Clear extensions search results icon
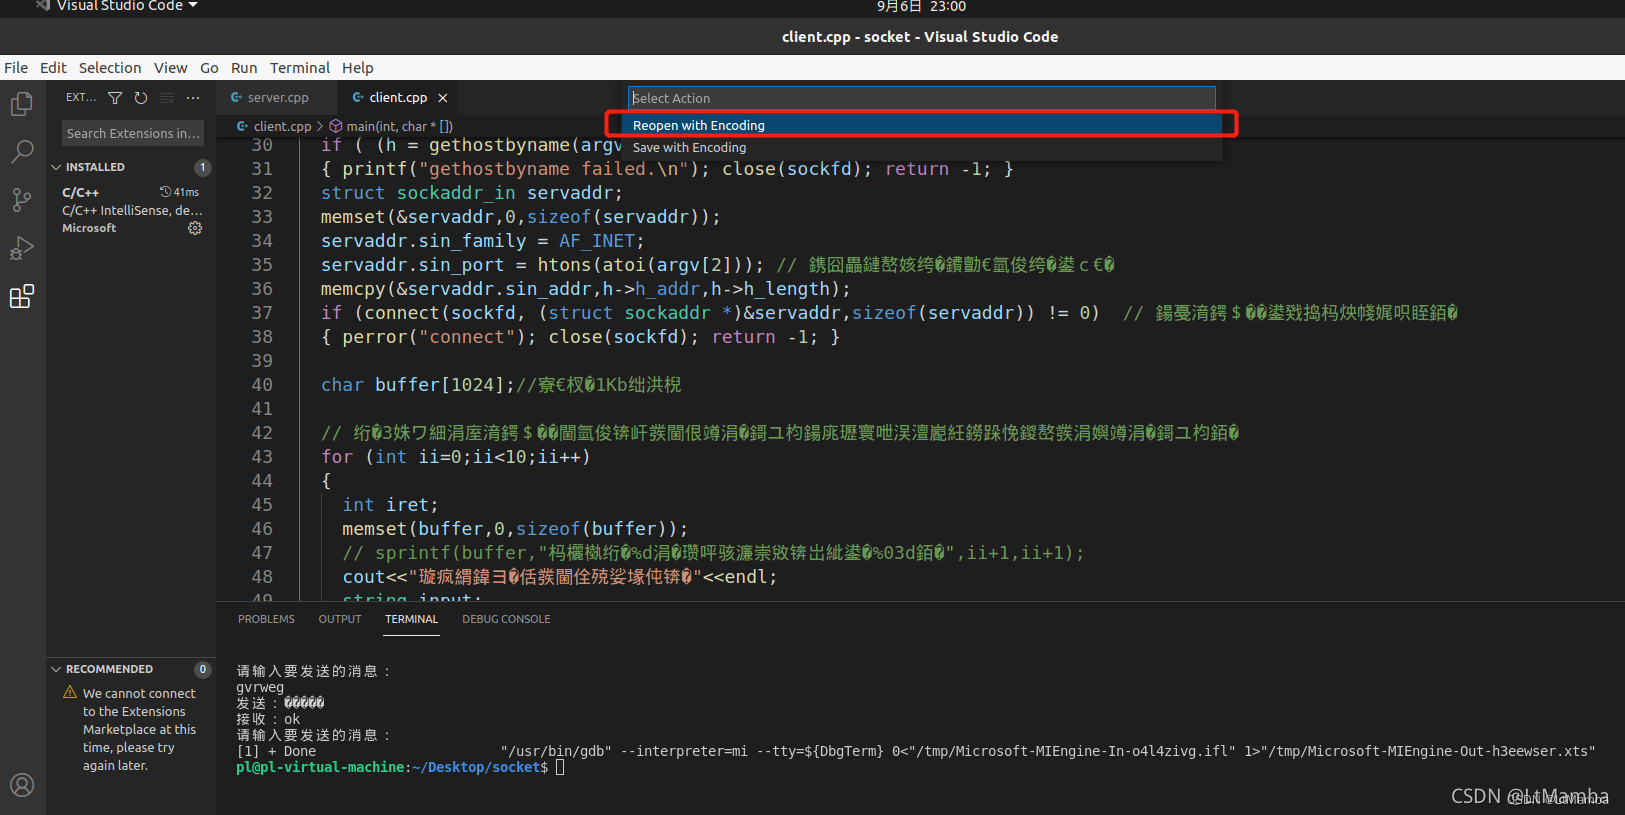Screen dimensions: 1625x815 pyautogui.click(x=167, y=98)
